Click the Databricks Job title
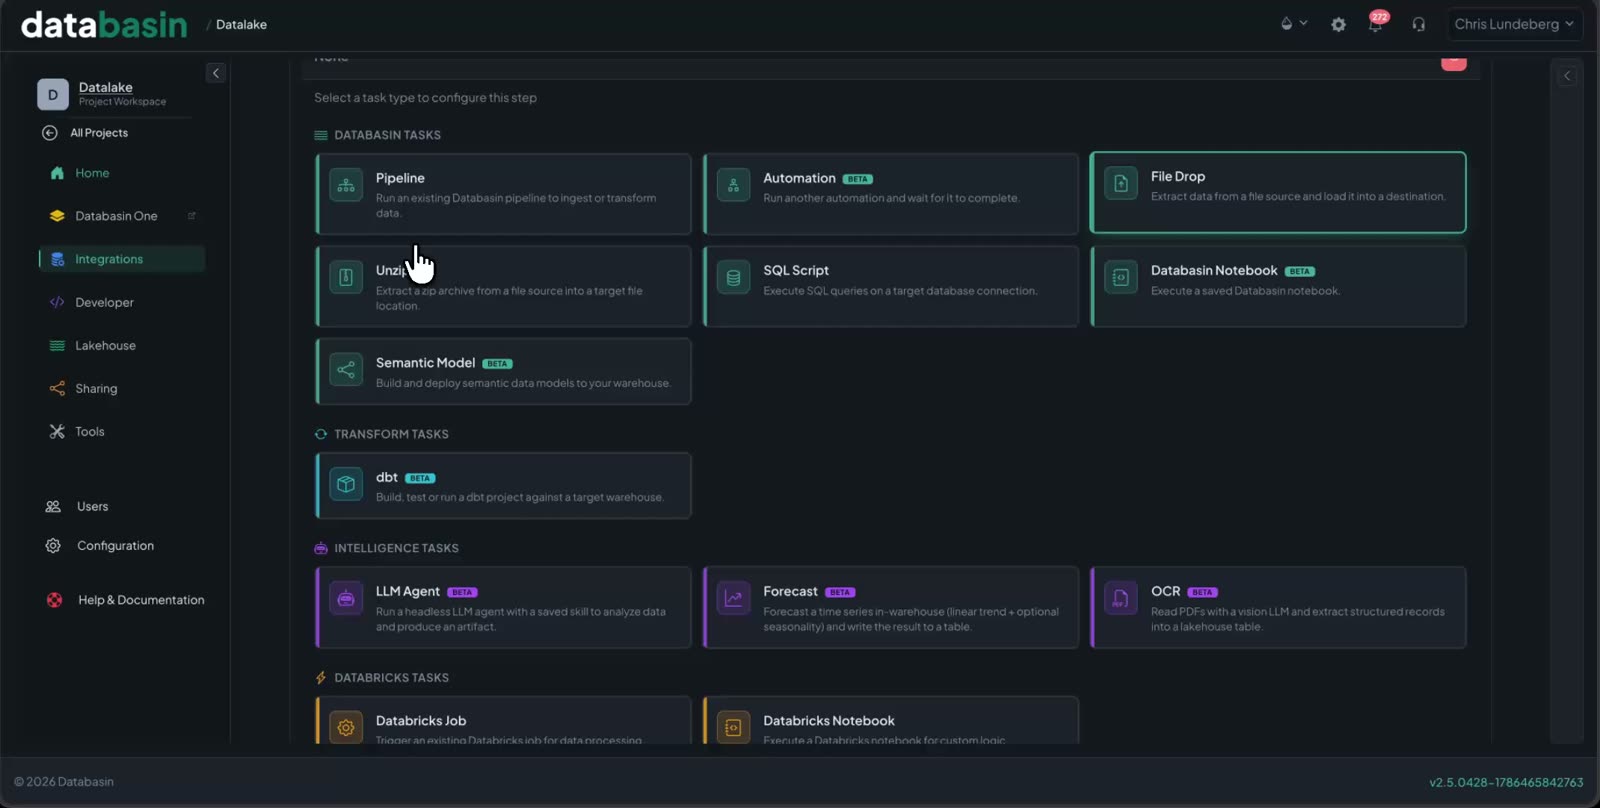Screen dimensions: 1600x808 click(x=421, y=721)
